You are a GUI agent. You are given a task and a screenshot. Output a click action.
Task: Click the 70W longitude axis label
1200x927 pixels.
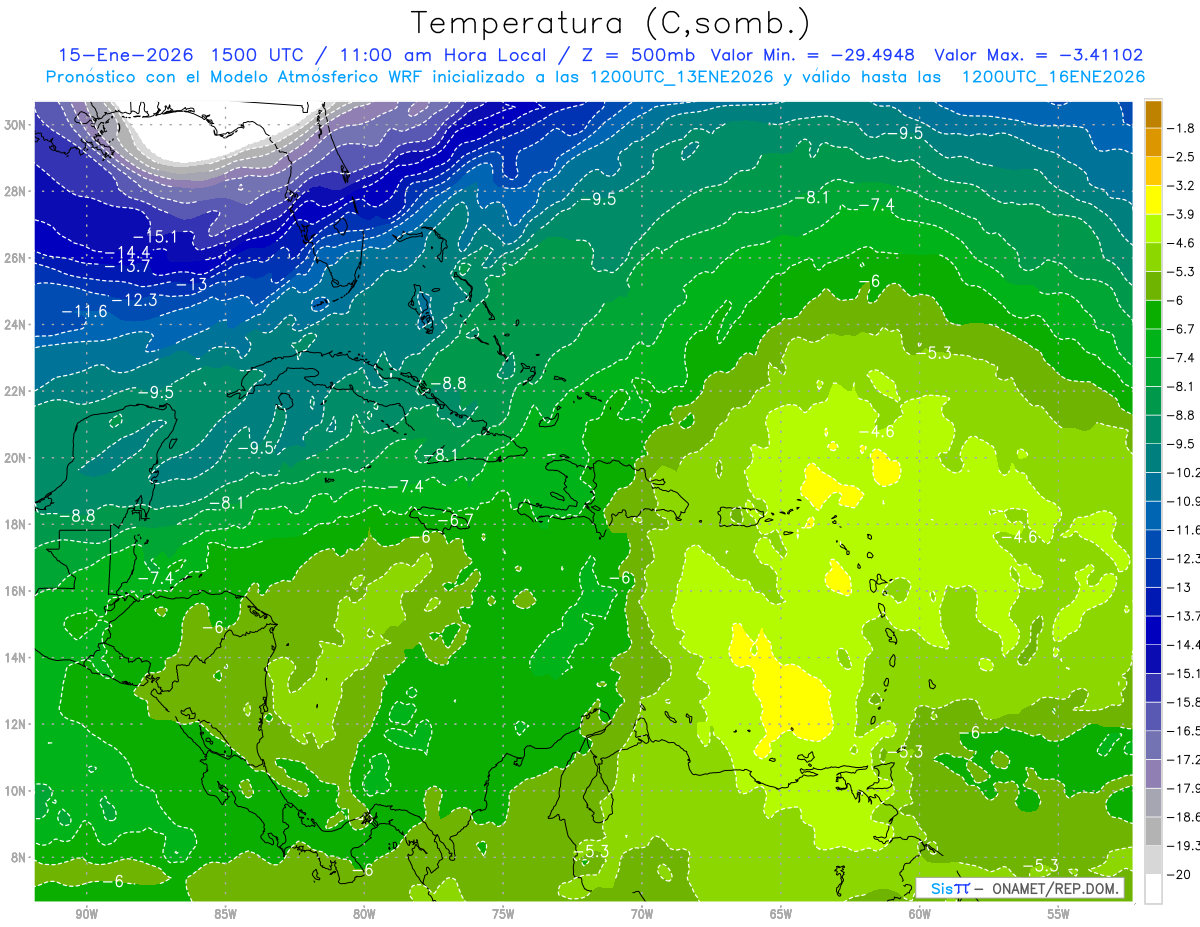pos(642,915)
